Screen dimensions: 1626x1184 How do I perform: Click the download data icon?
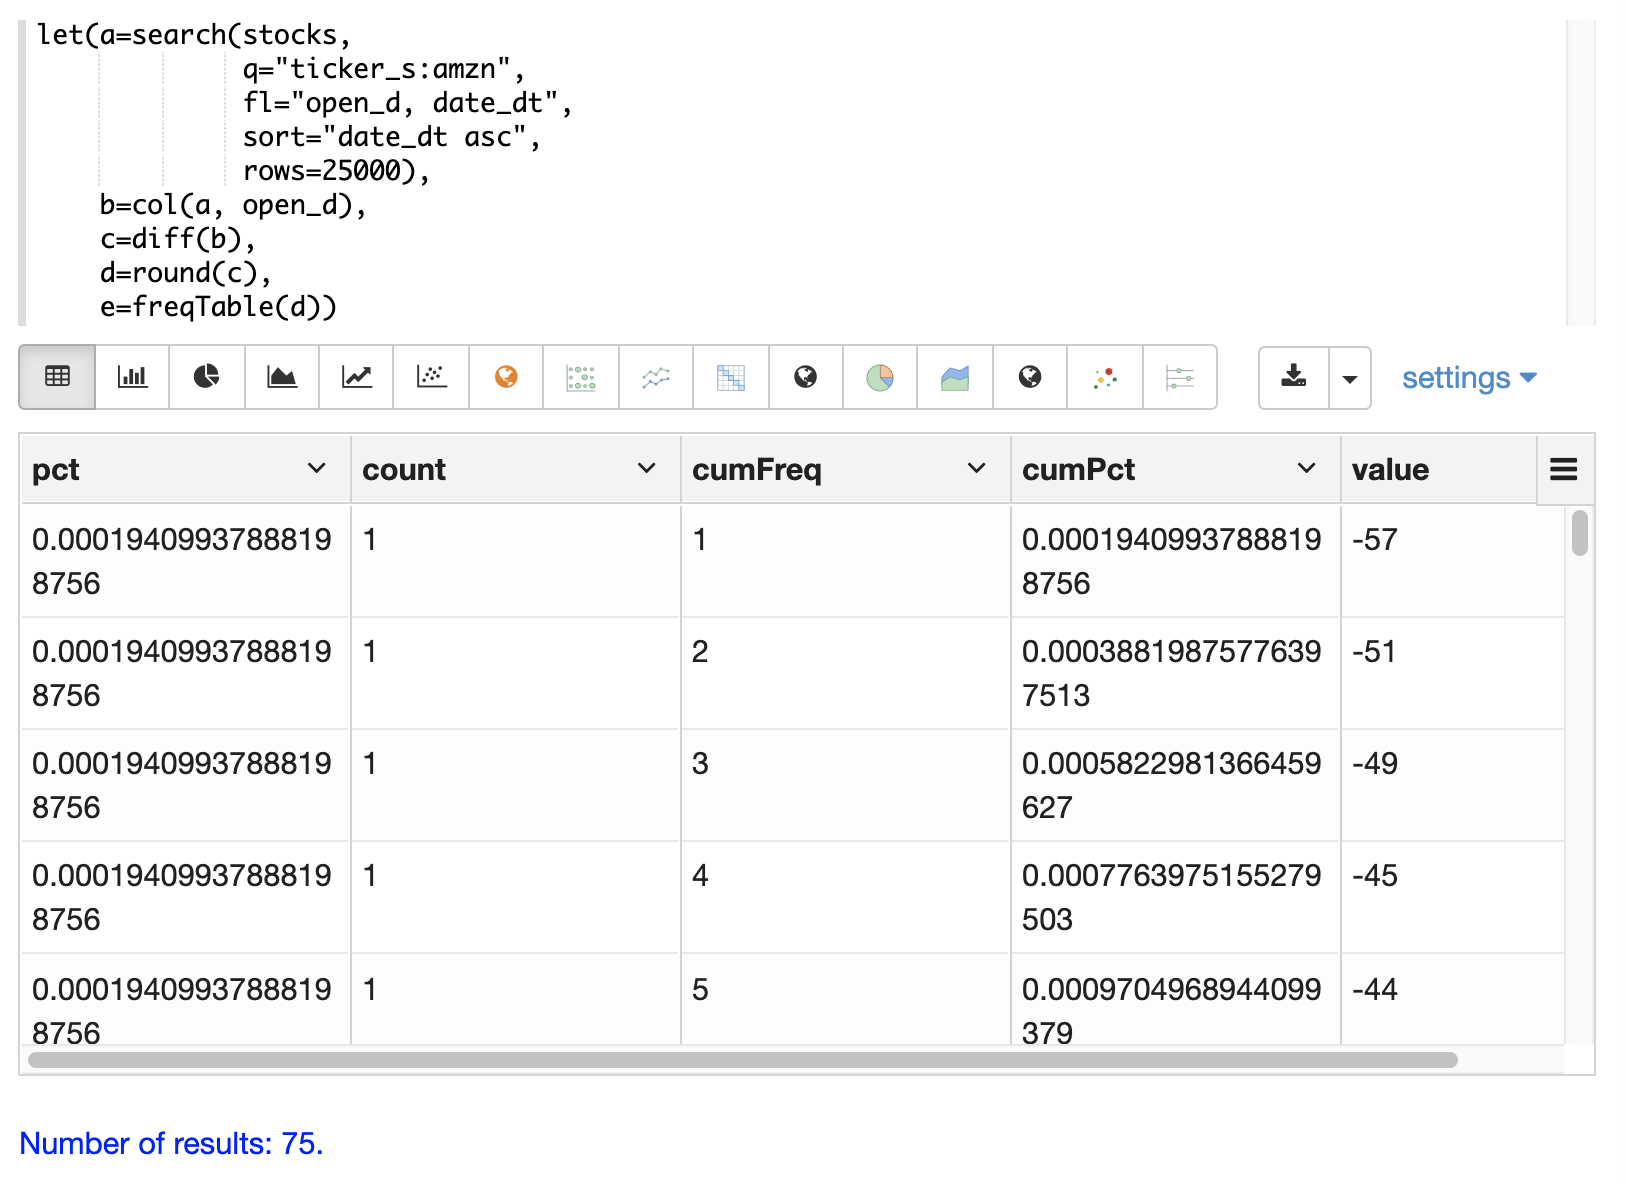tap(1293, 377)
